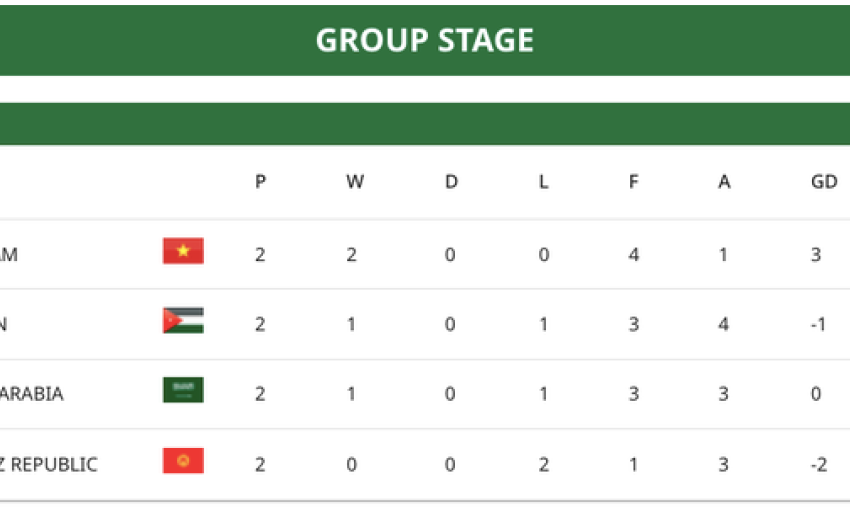Open the KYRGYZ REPUBLIC team name
This screenshot has width=850, height=512.
[49, 465]
